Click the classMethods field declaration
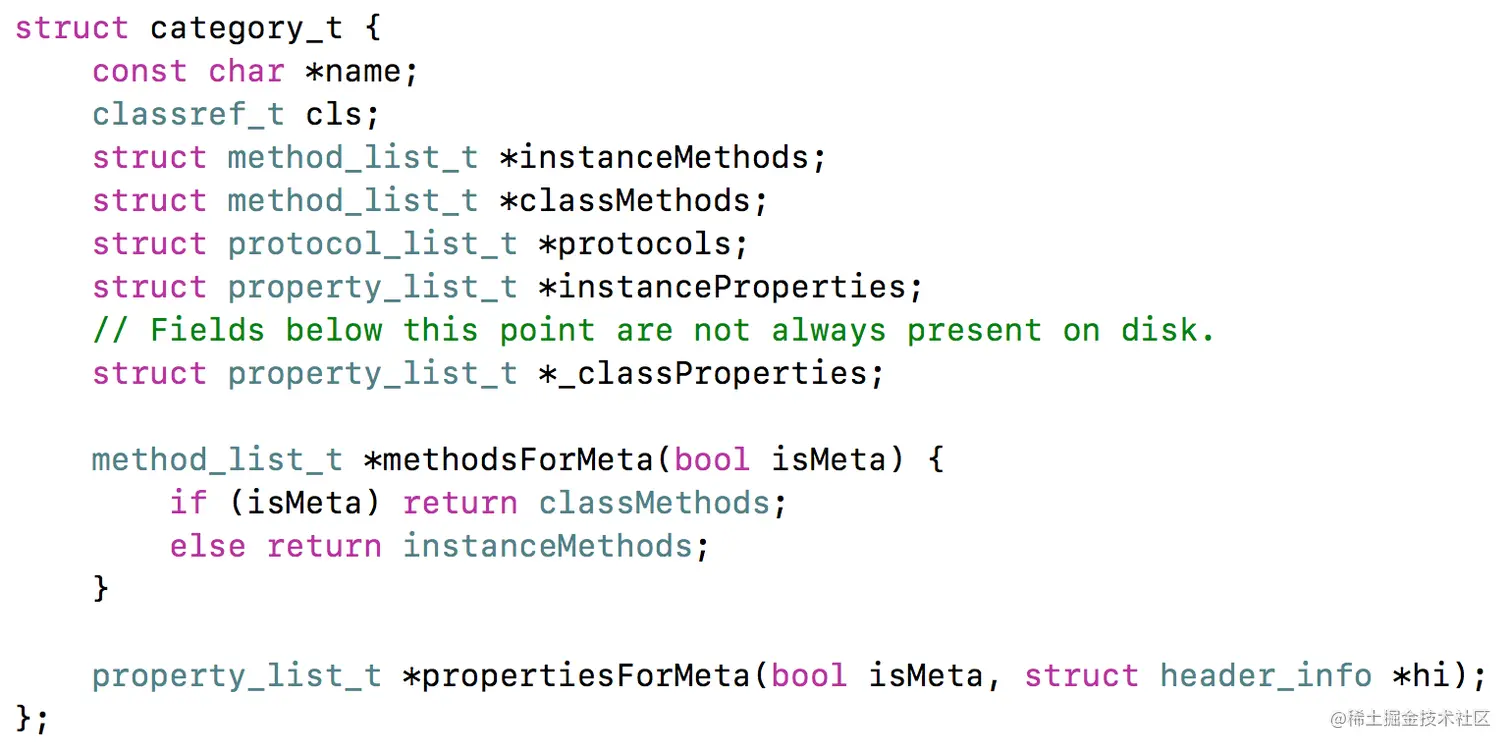The height and width of the screenshot is (750, 1512). [634, 200]
